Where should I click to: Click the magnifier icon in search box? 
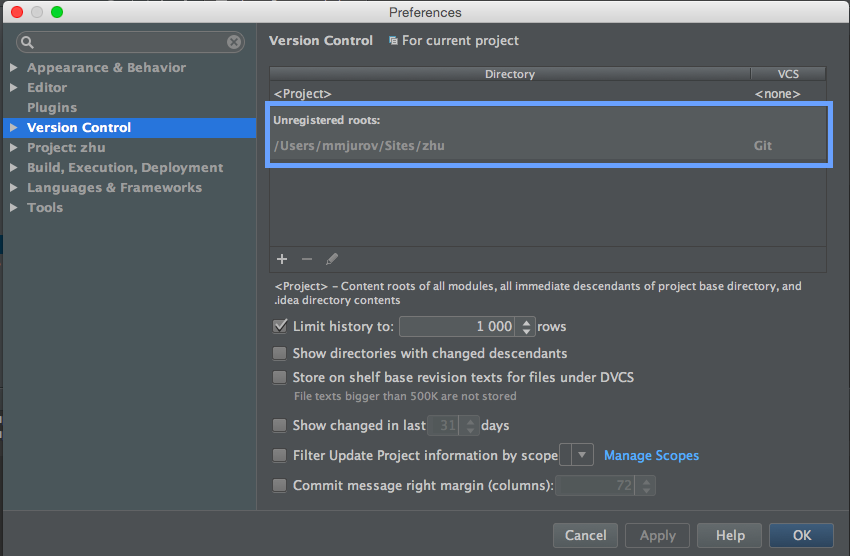pyautogui.click(x=28, y=42)
